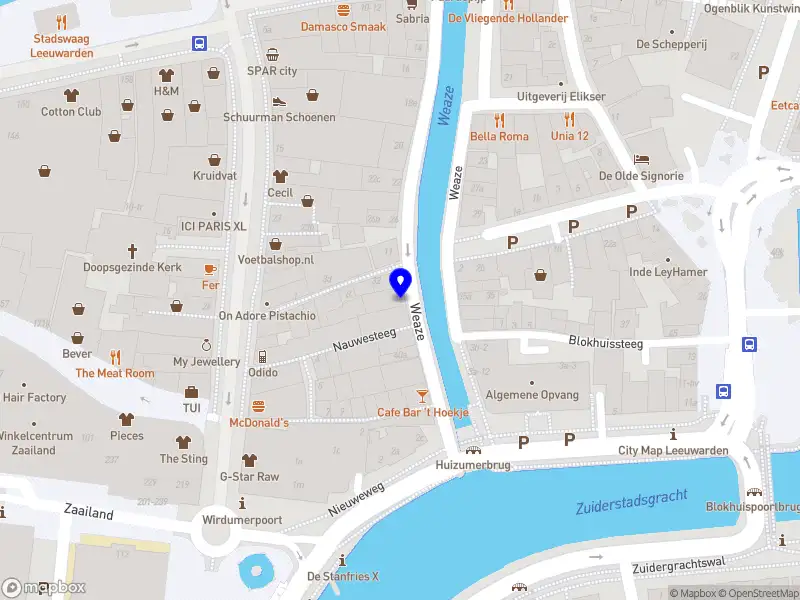Select the bus stop icon near Blokhuissteeg
This screenshot has height=600, width=800.
point(749,344)
